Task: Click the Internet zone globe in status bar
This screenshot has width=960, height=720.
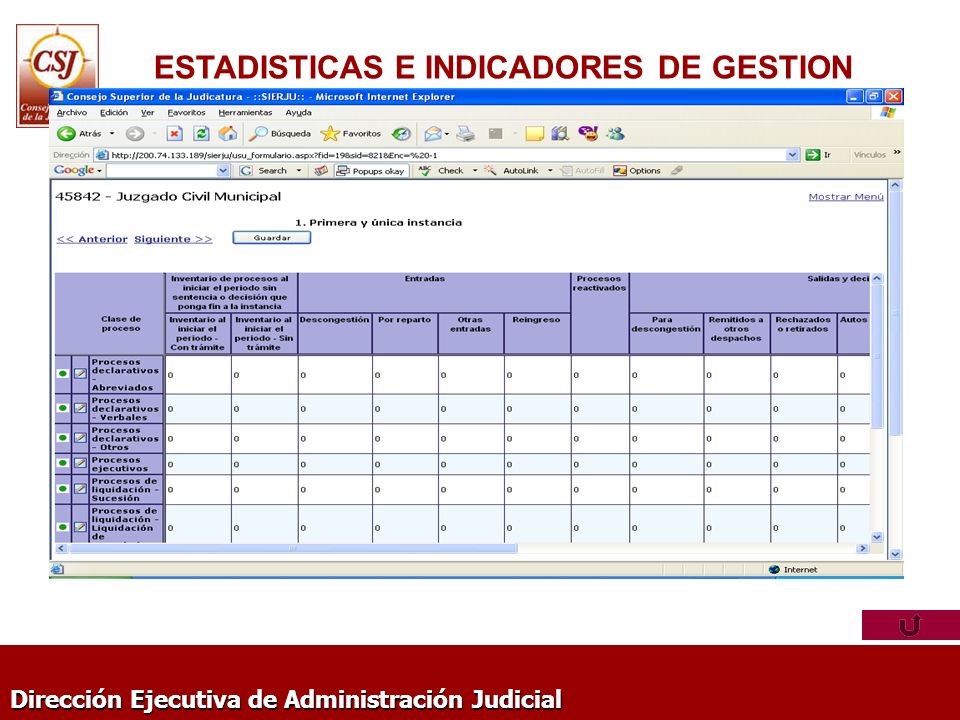Action: (x=774, y=569)
